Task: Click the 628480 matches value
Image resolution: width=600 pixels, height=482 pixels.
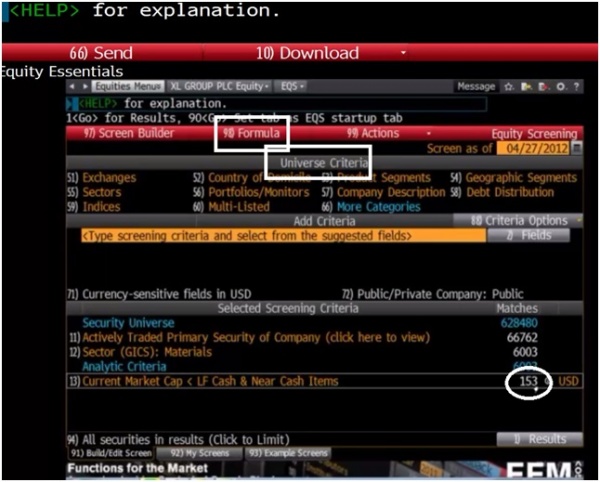Action: 519,323
